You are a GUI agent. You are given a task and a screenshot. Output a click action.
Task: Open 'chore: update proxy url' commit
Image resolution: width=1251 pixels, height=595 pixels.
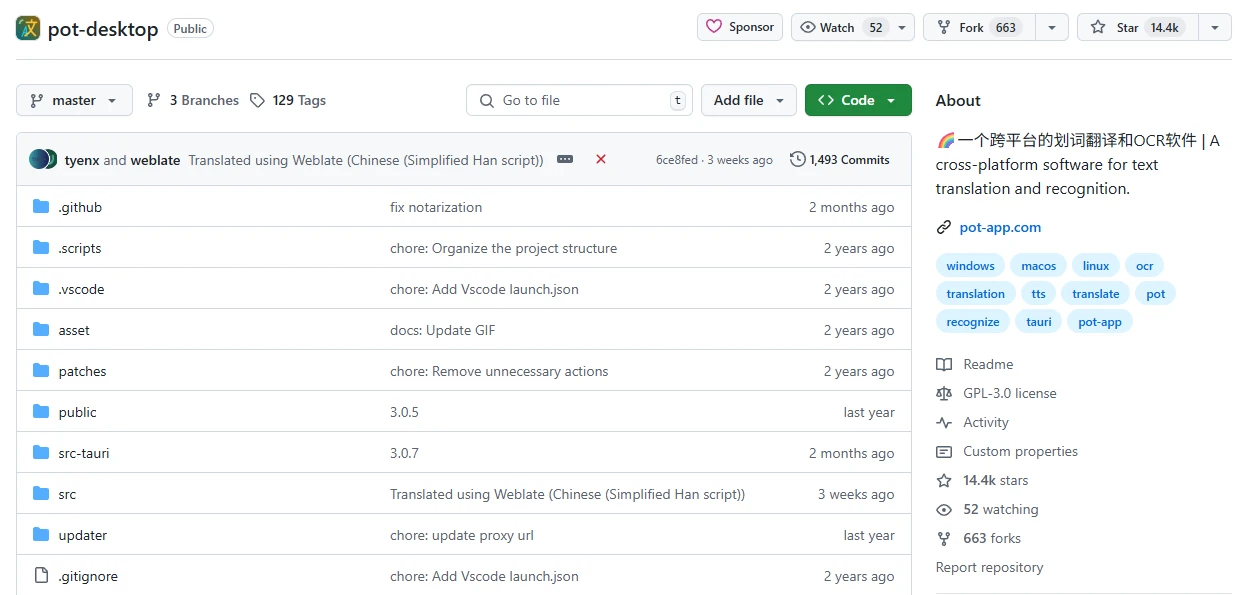point(462,535)
